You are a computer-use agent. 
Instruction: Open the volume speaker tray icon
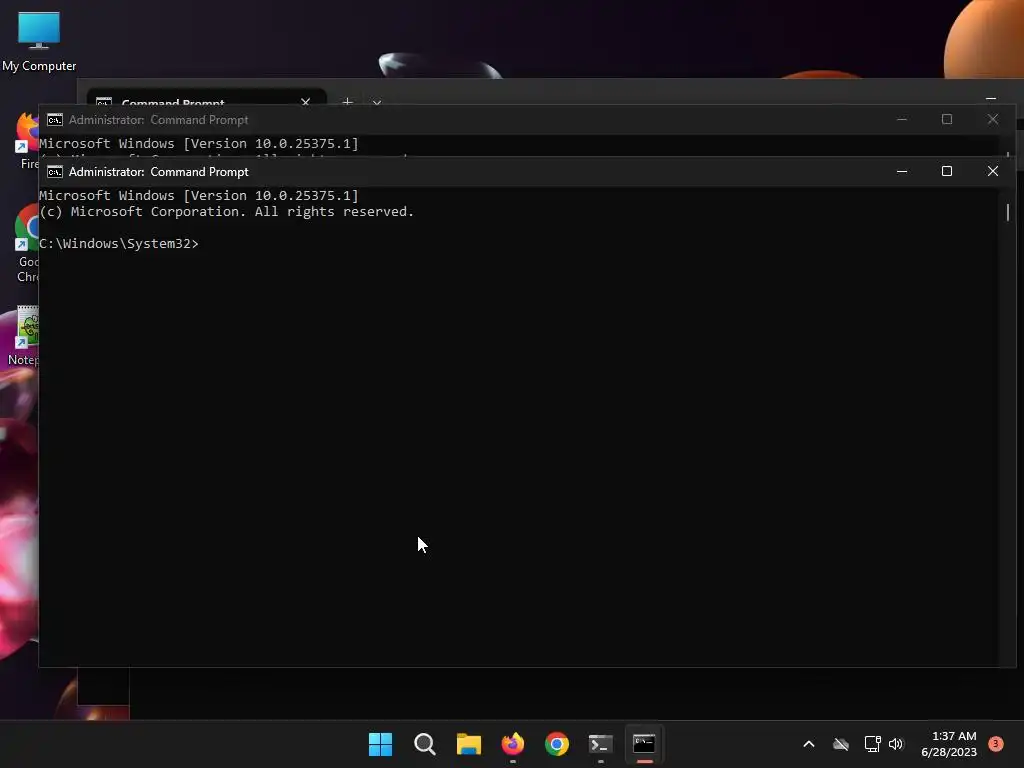896,744
